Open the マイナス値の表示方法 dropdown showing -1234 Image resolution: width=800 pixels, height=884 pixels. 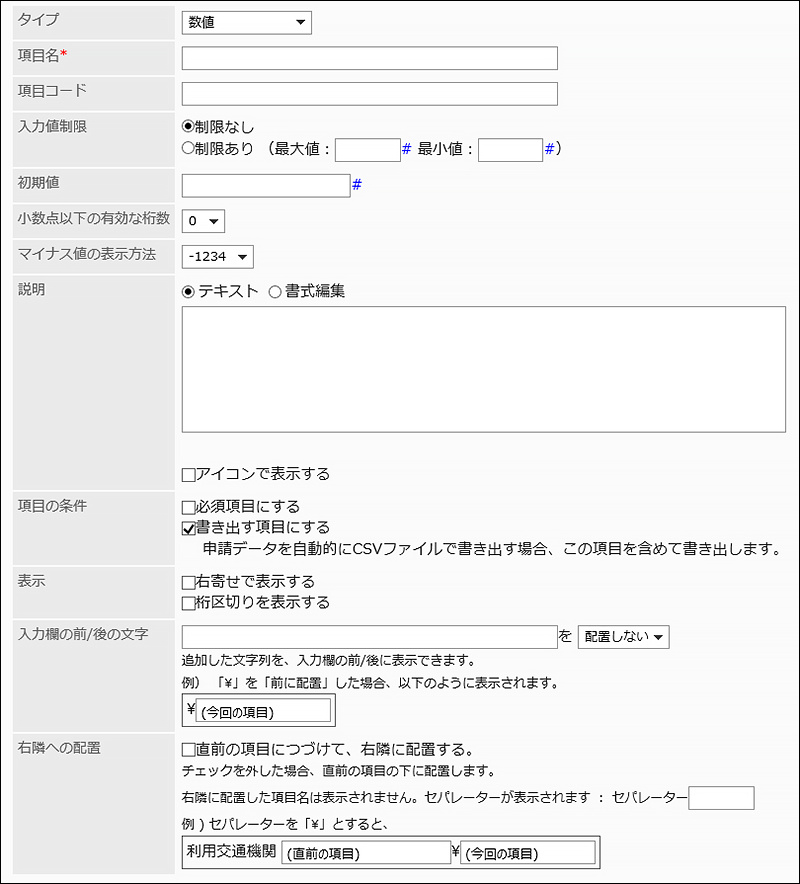click(x=218, y=257)
